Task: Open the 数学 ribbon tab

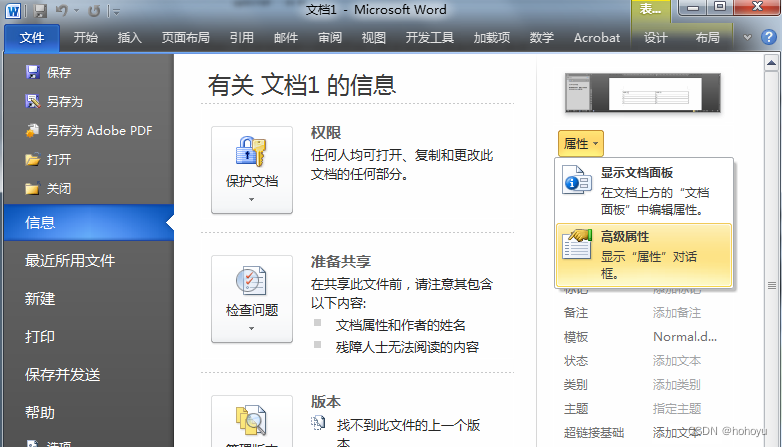Action: tap(542, 38)
